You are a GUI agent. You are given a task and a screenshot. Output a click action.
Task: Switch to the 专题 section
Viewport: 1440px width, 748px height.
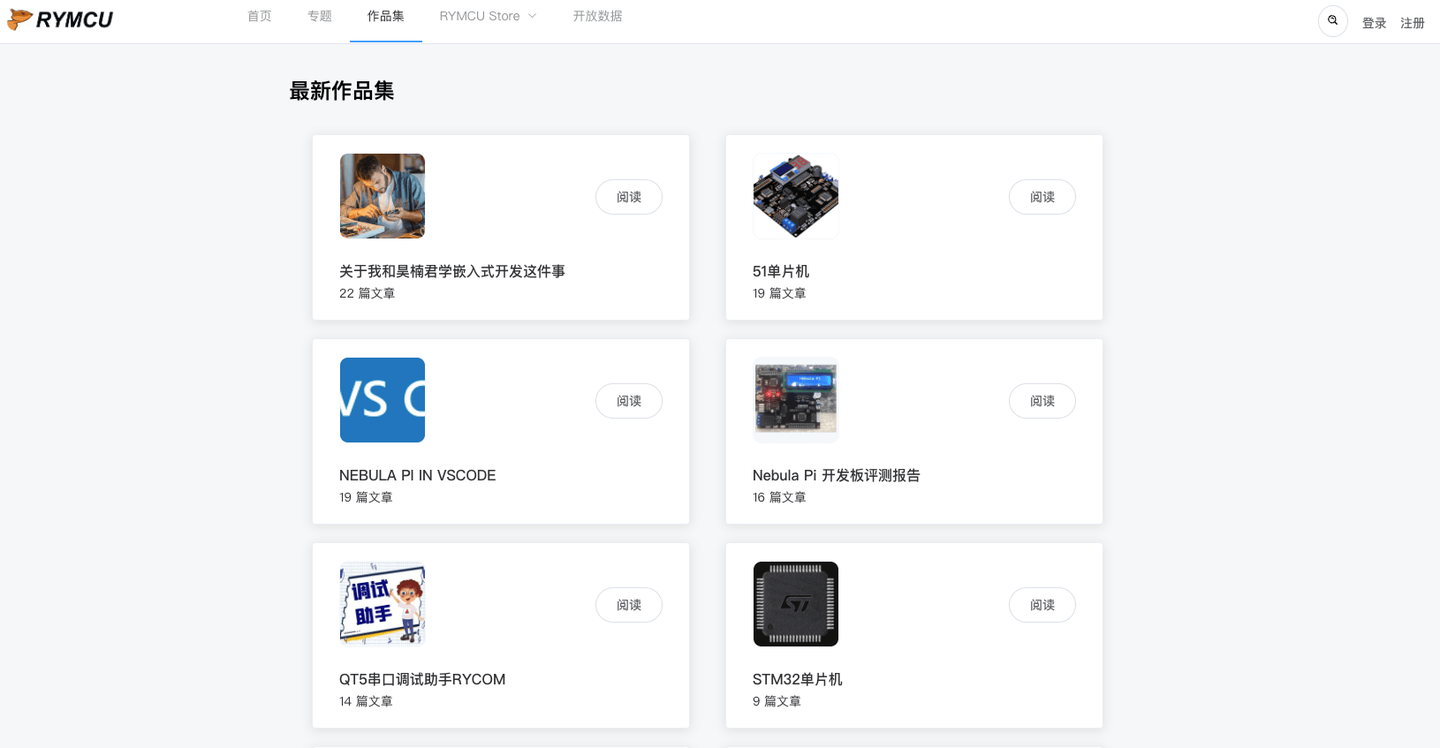coord(319,16)
